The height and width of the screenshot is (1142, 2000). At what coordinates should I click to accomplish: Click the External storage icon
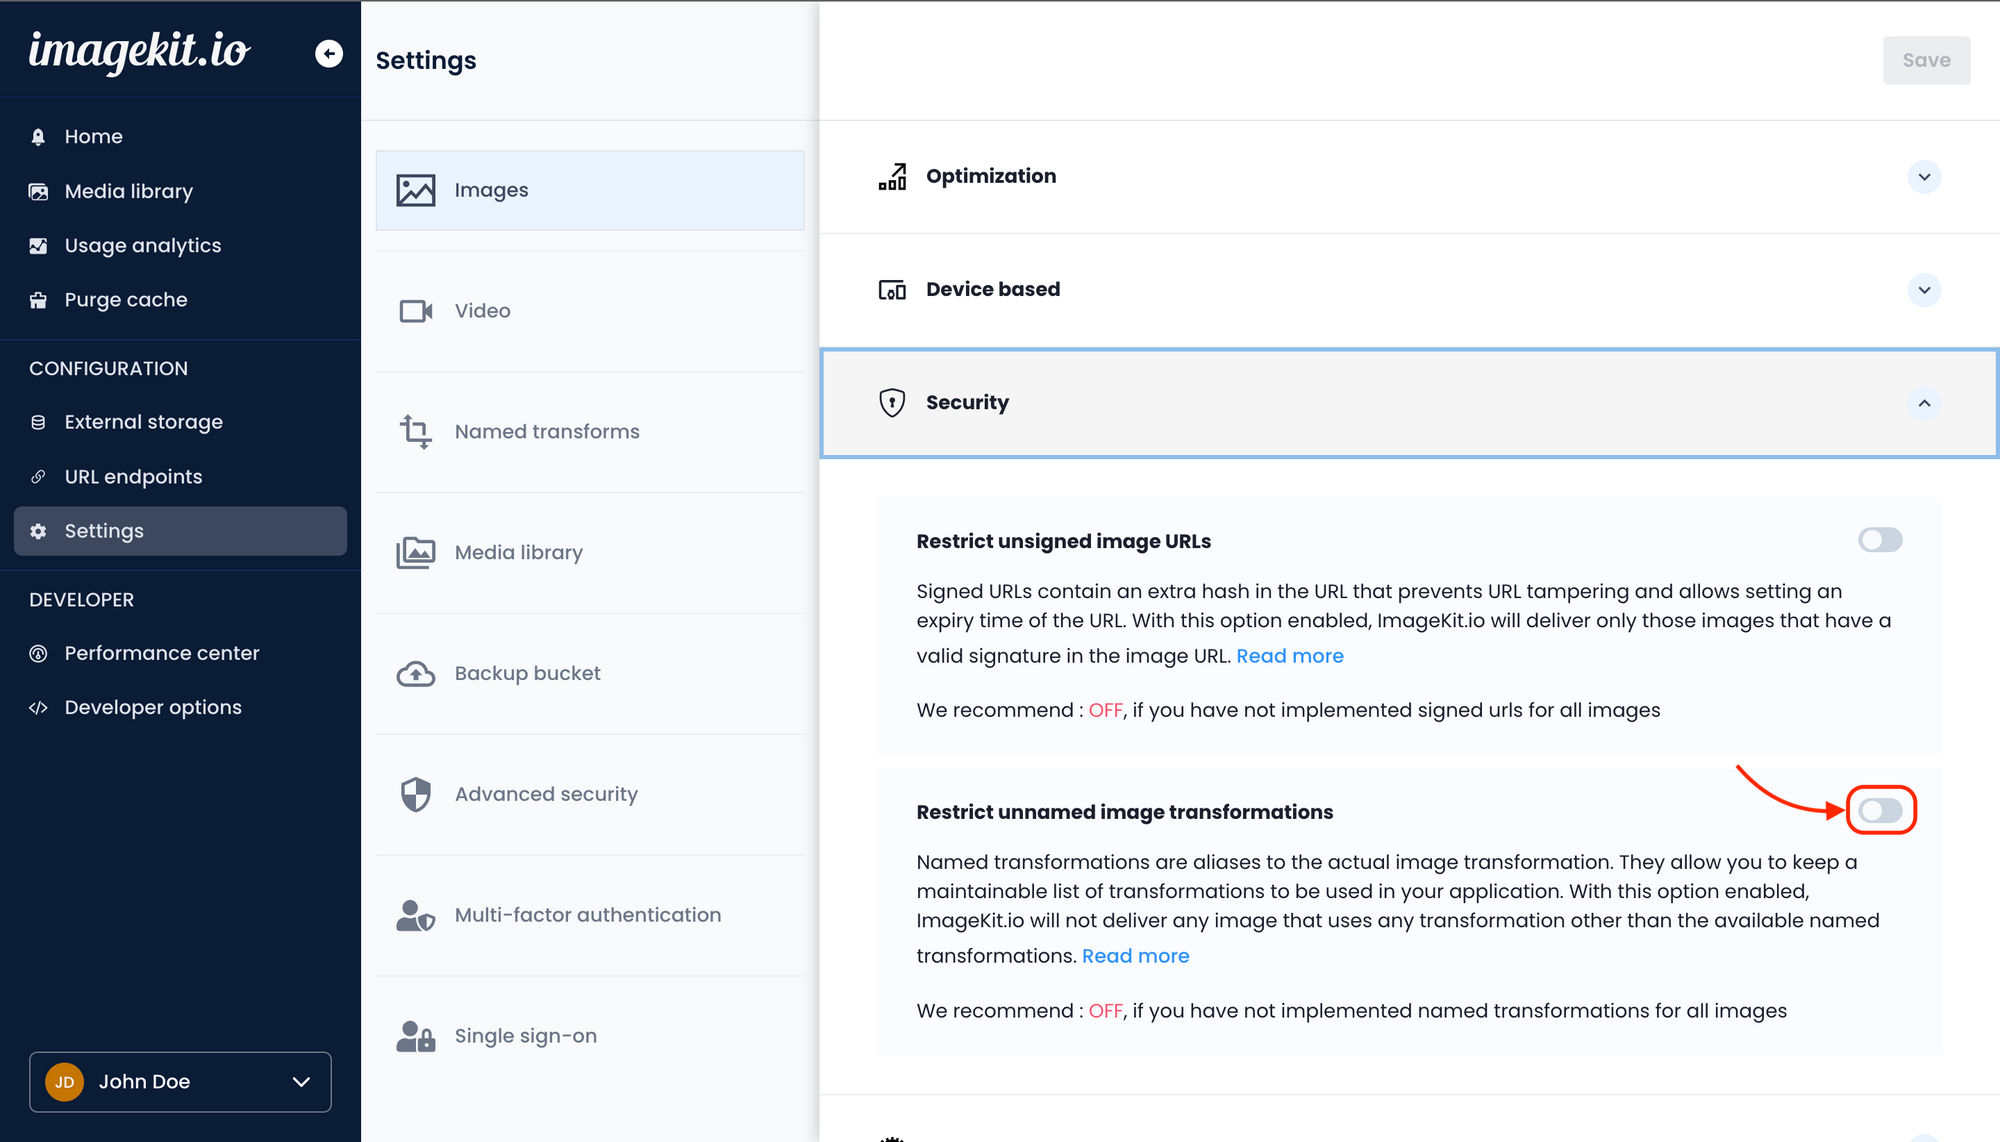38,422
